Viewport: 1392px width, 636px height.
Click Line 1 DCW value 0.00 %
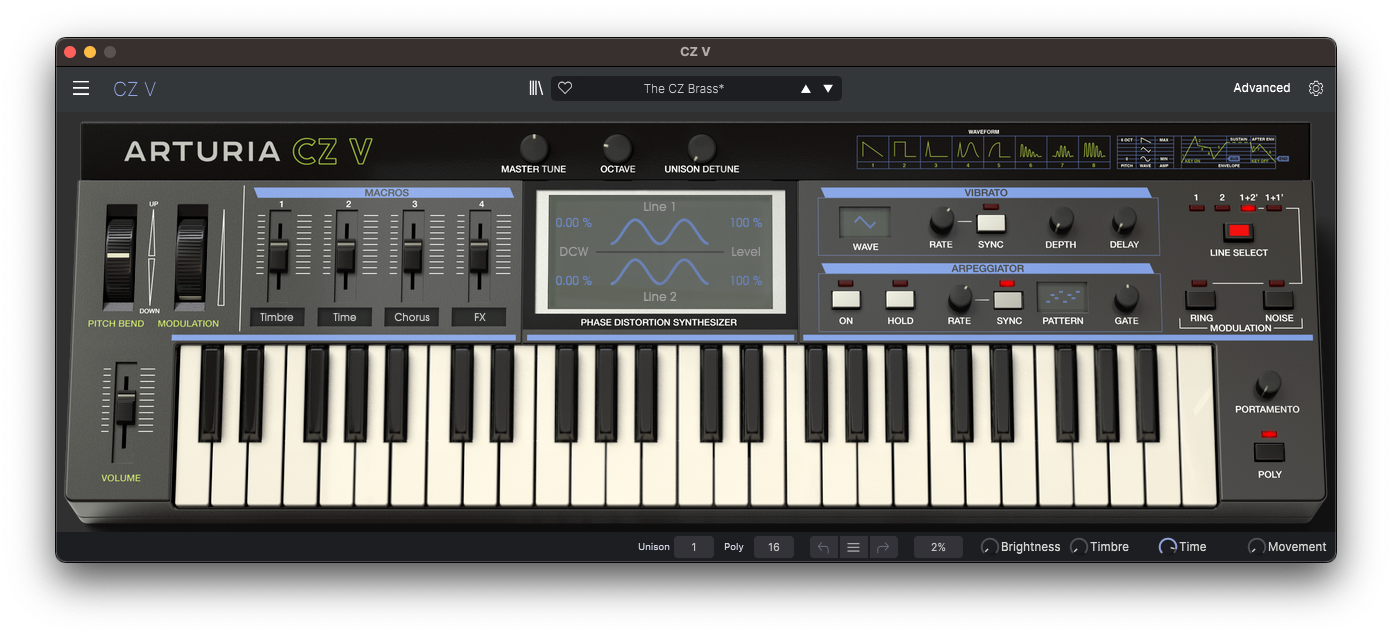[x=574, y=223]
